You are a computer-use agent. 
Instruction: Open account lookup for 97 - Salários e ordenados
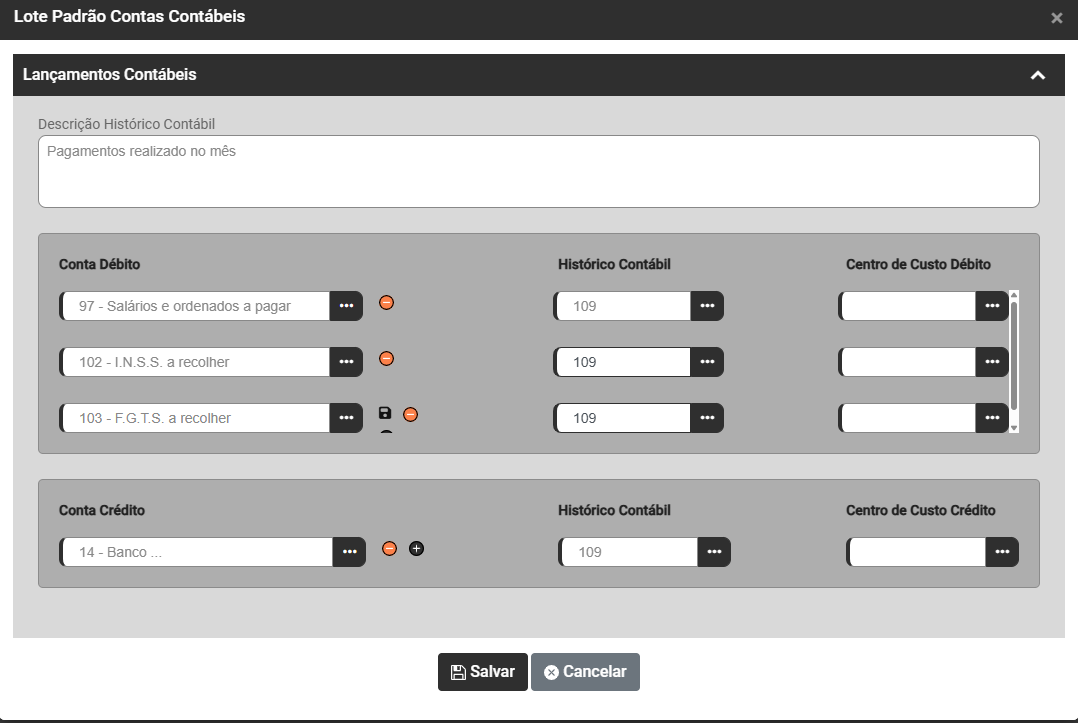coord(346,306)
